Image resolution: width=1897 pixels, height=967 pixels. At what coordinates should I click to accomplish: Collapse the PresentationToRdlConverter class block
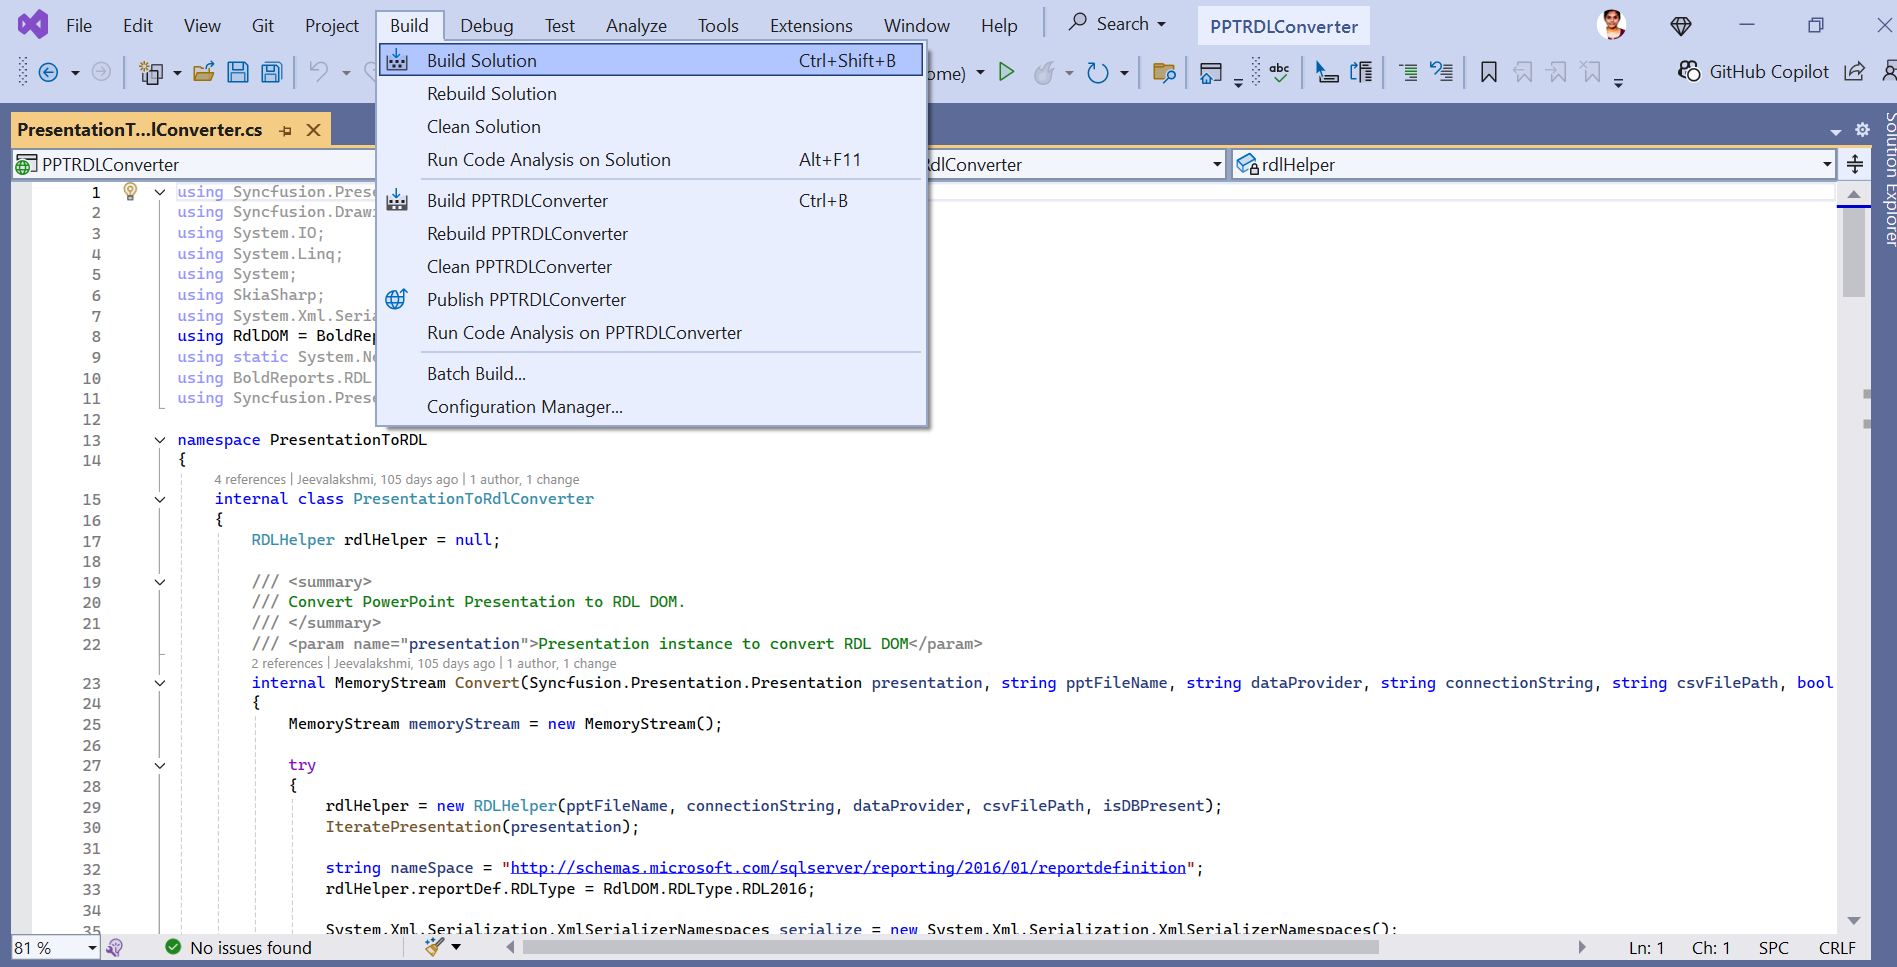point(160,499)
